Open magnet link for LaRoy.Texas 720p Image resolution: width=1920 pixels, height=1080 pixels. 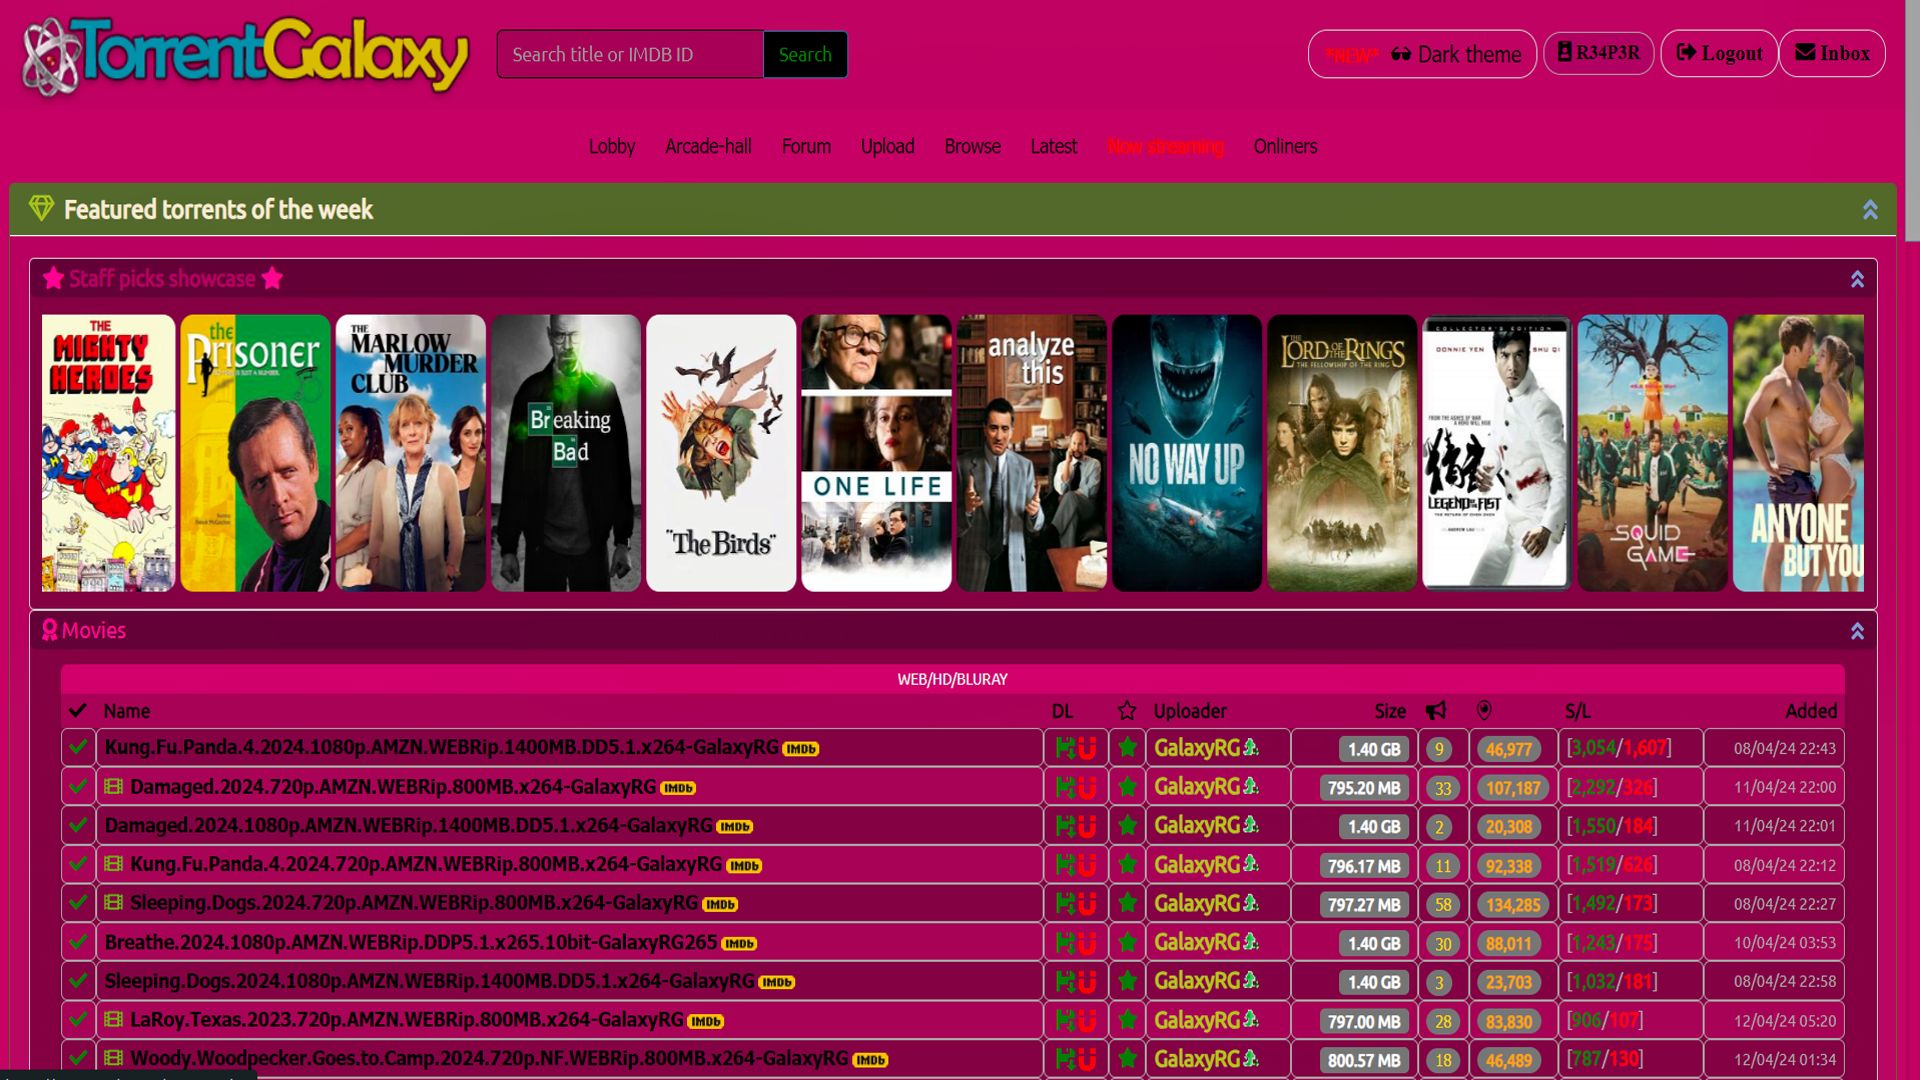[x=1087, y=1020]
